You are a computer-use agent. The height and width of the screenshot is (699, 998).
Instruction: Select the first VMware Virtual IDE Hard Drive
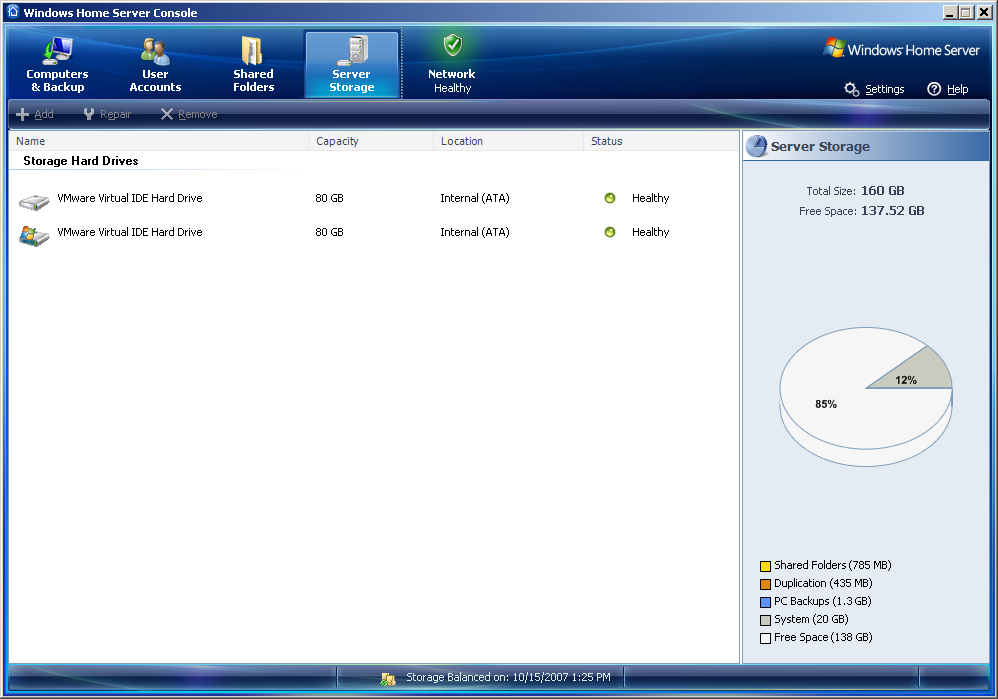[130, 198]
